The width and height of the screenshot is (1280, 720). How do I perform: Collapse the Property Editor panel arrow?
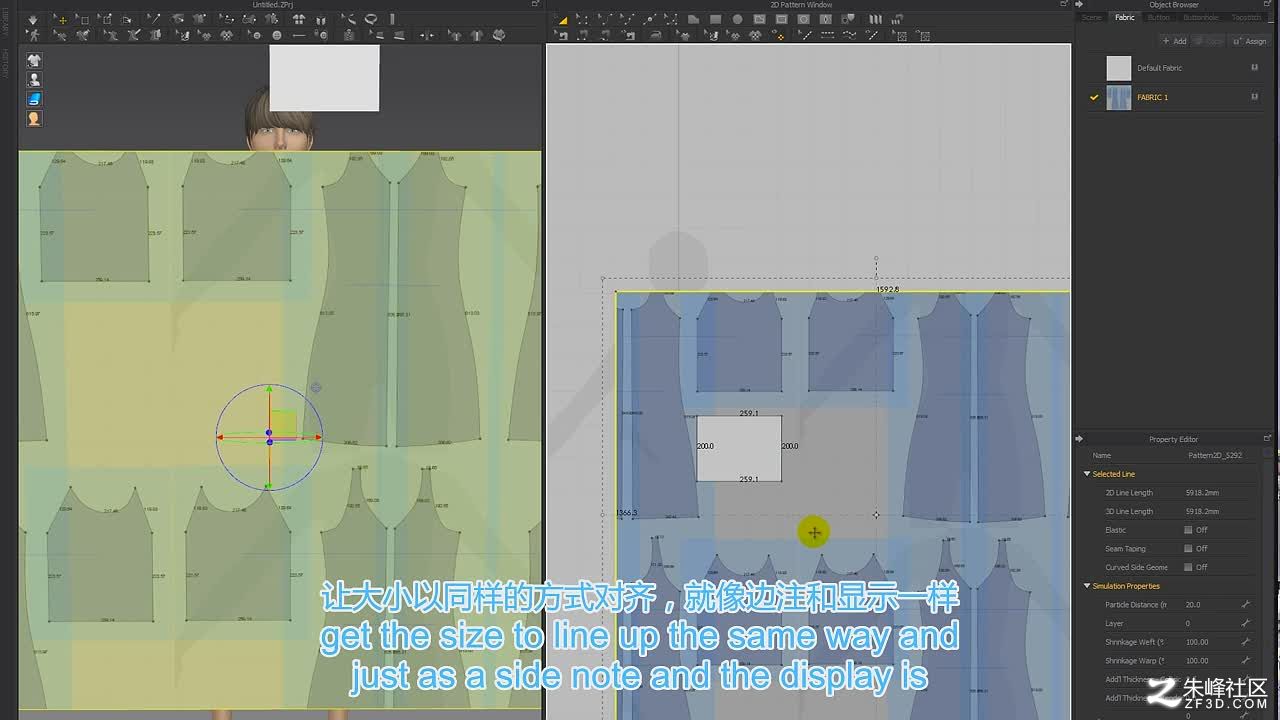[1079, 439]
